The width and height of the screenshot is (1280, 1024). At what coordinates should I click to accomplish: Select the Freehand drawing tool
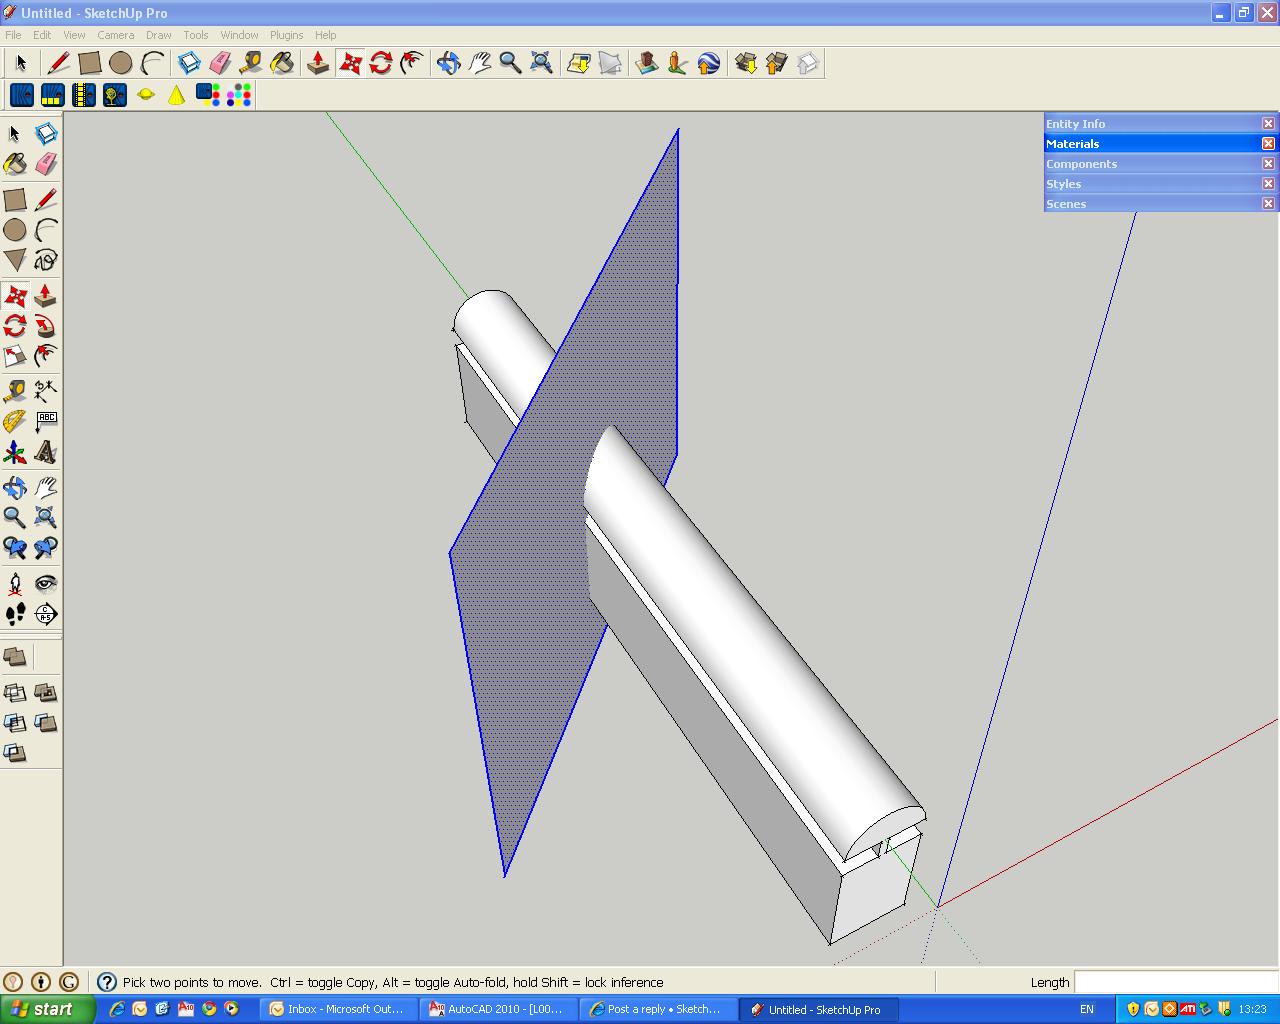[x=46, y=260]
